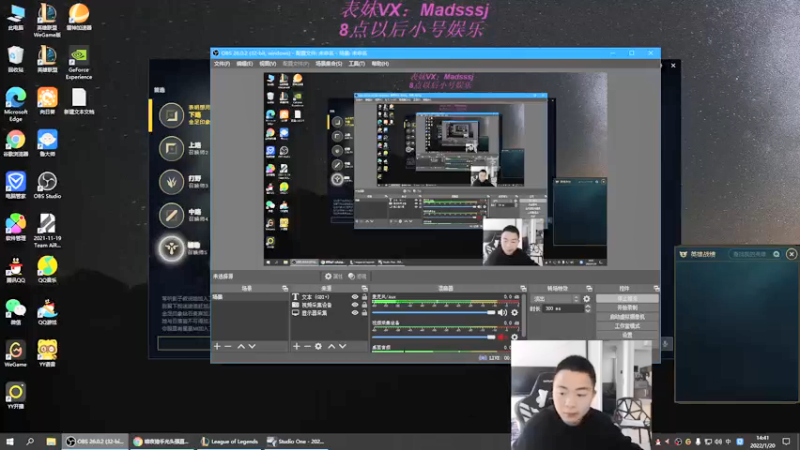Adjust microphone volume slider in mixer
This screenshot has width=800, height=450.
pos(433,312)
